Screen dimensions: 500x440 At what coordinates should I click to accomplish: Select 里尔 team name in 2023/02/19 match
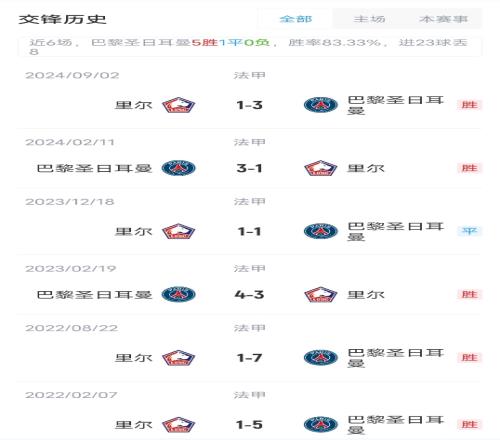tap(366, 295)
